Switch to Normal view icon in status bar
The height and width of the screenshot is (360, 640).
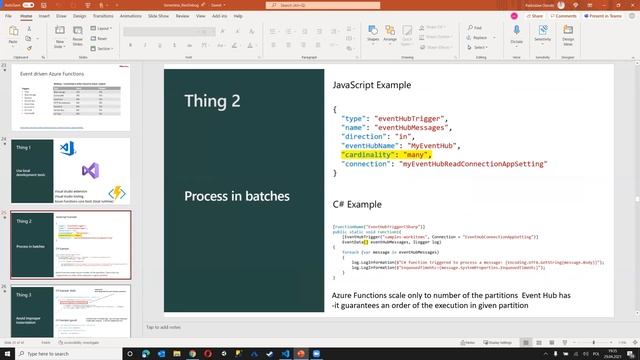click(x=526, y=342)
